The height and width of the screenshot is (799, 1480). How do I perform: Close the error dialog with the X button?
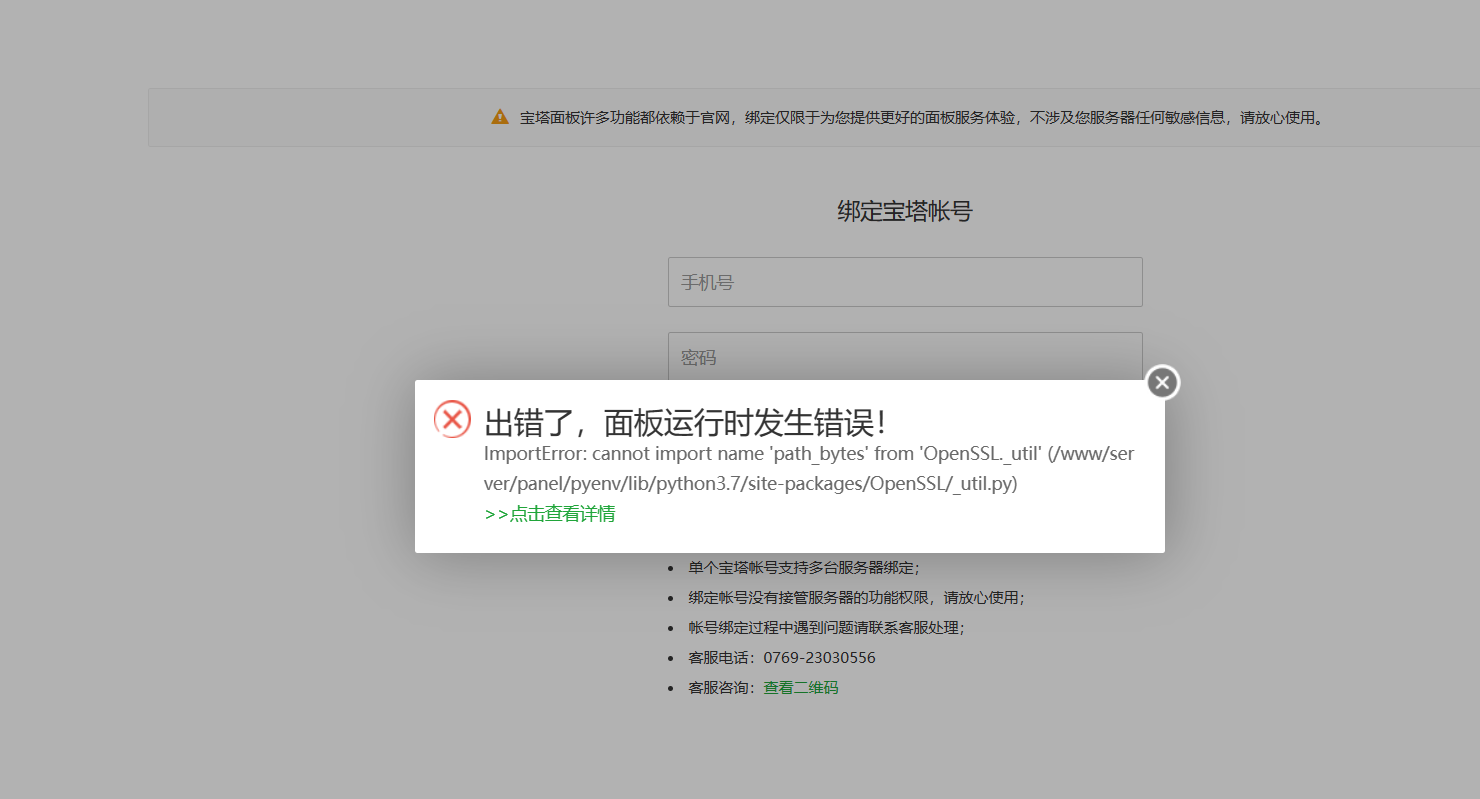point(1162,382)
